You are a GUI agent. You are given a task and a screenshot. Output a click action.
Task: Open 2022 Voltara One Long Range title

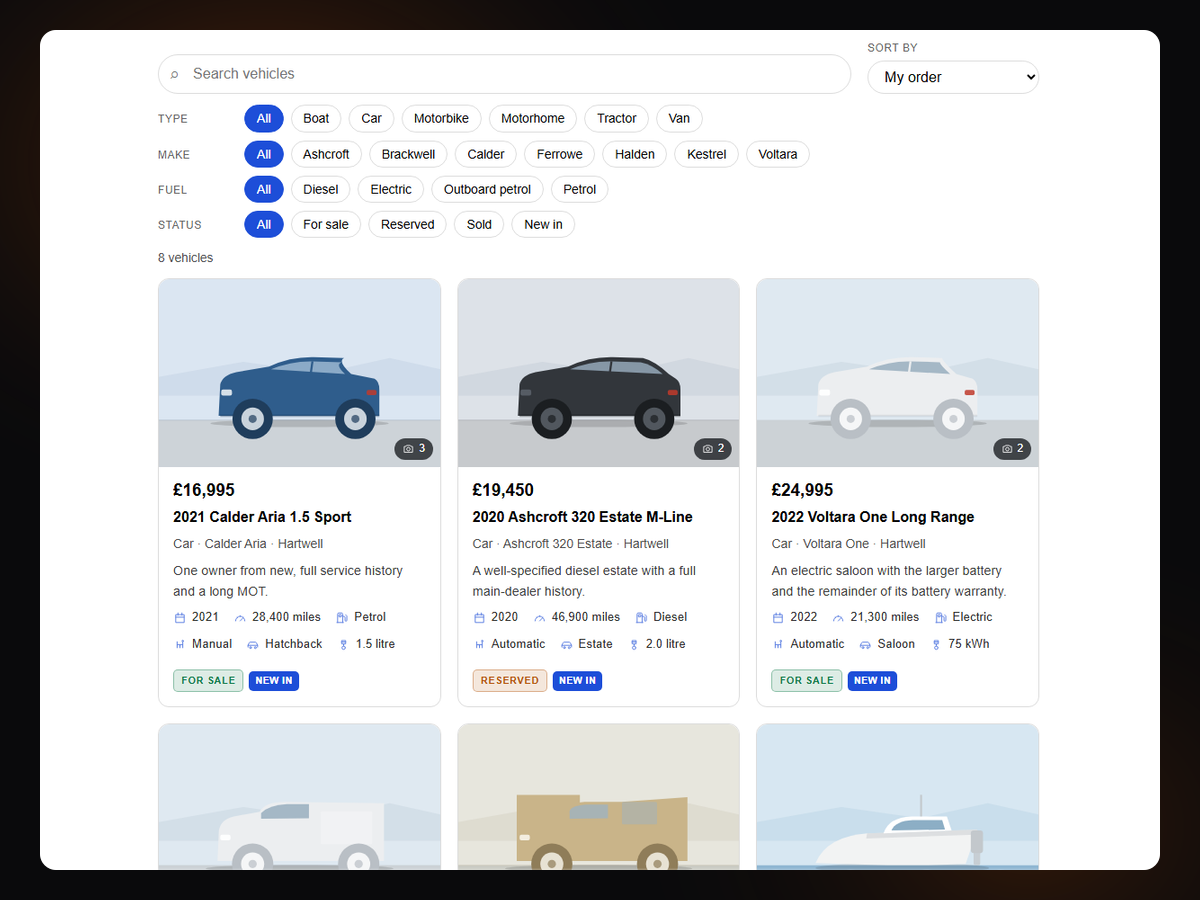[x=872, y=517]
